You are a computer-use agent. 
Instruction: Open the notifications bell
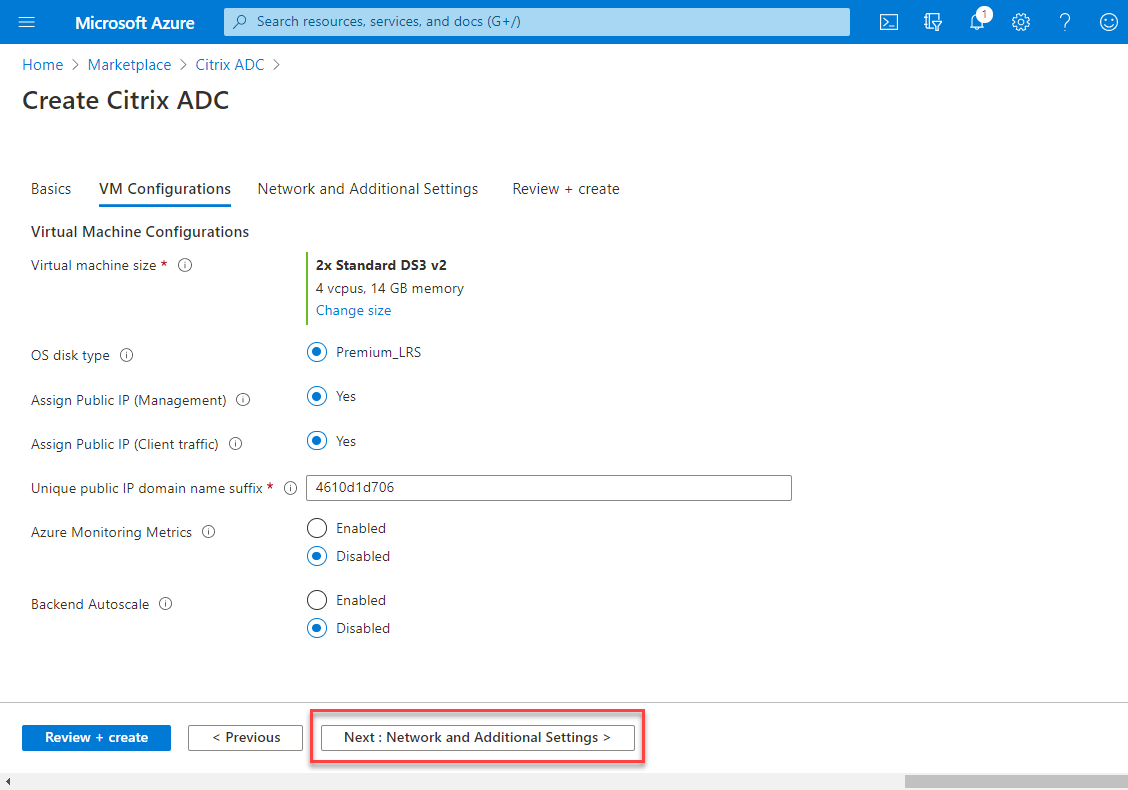978,20
